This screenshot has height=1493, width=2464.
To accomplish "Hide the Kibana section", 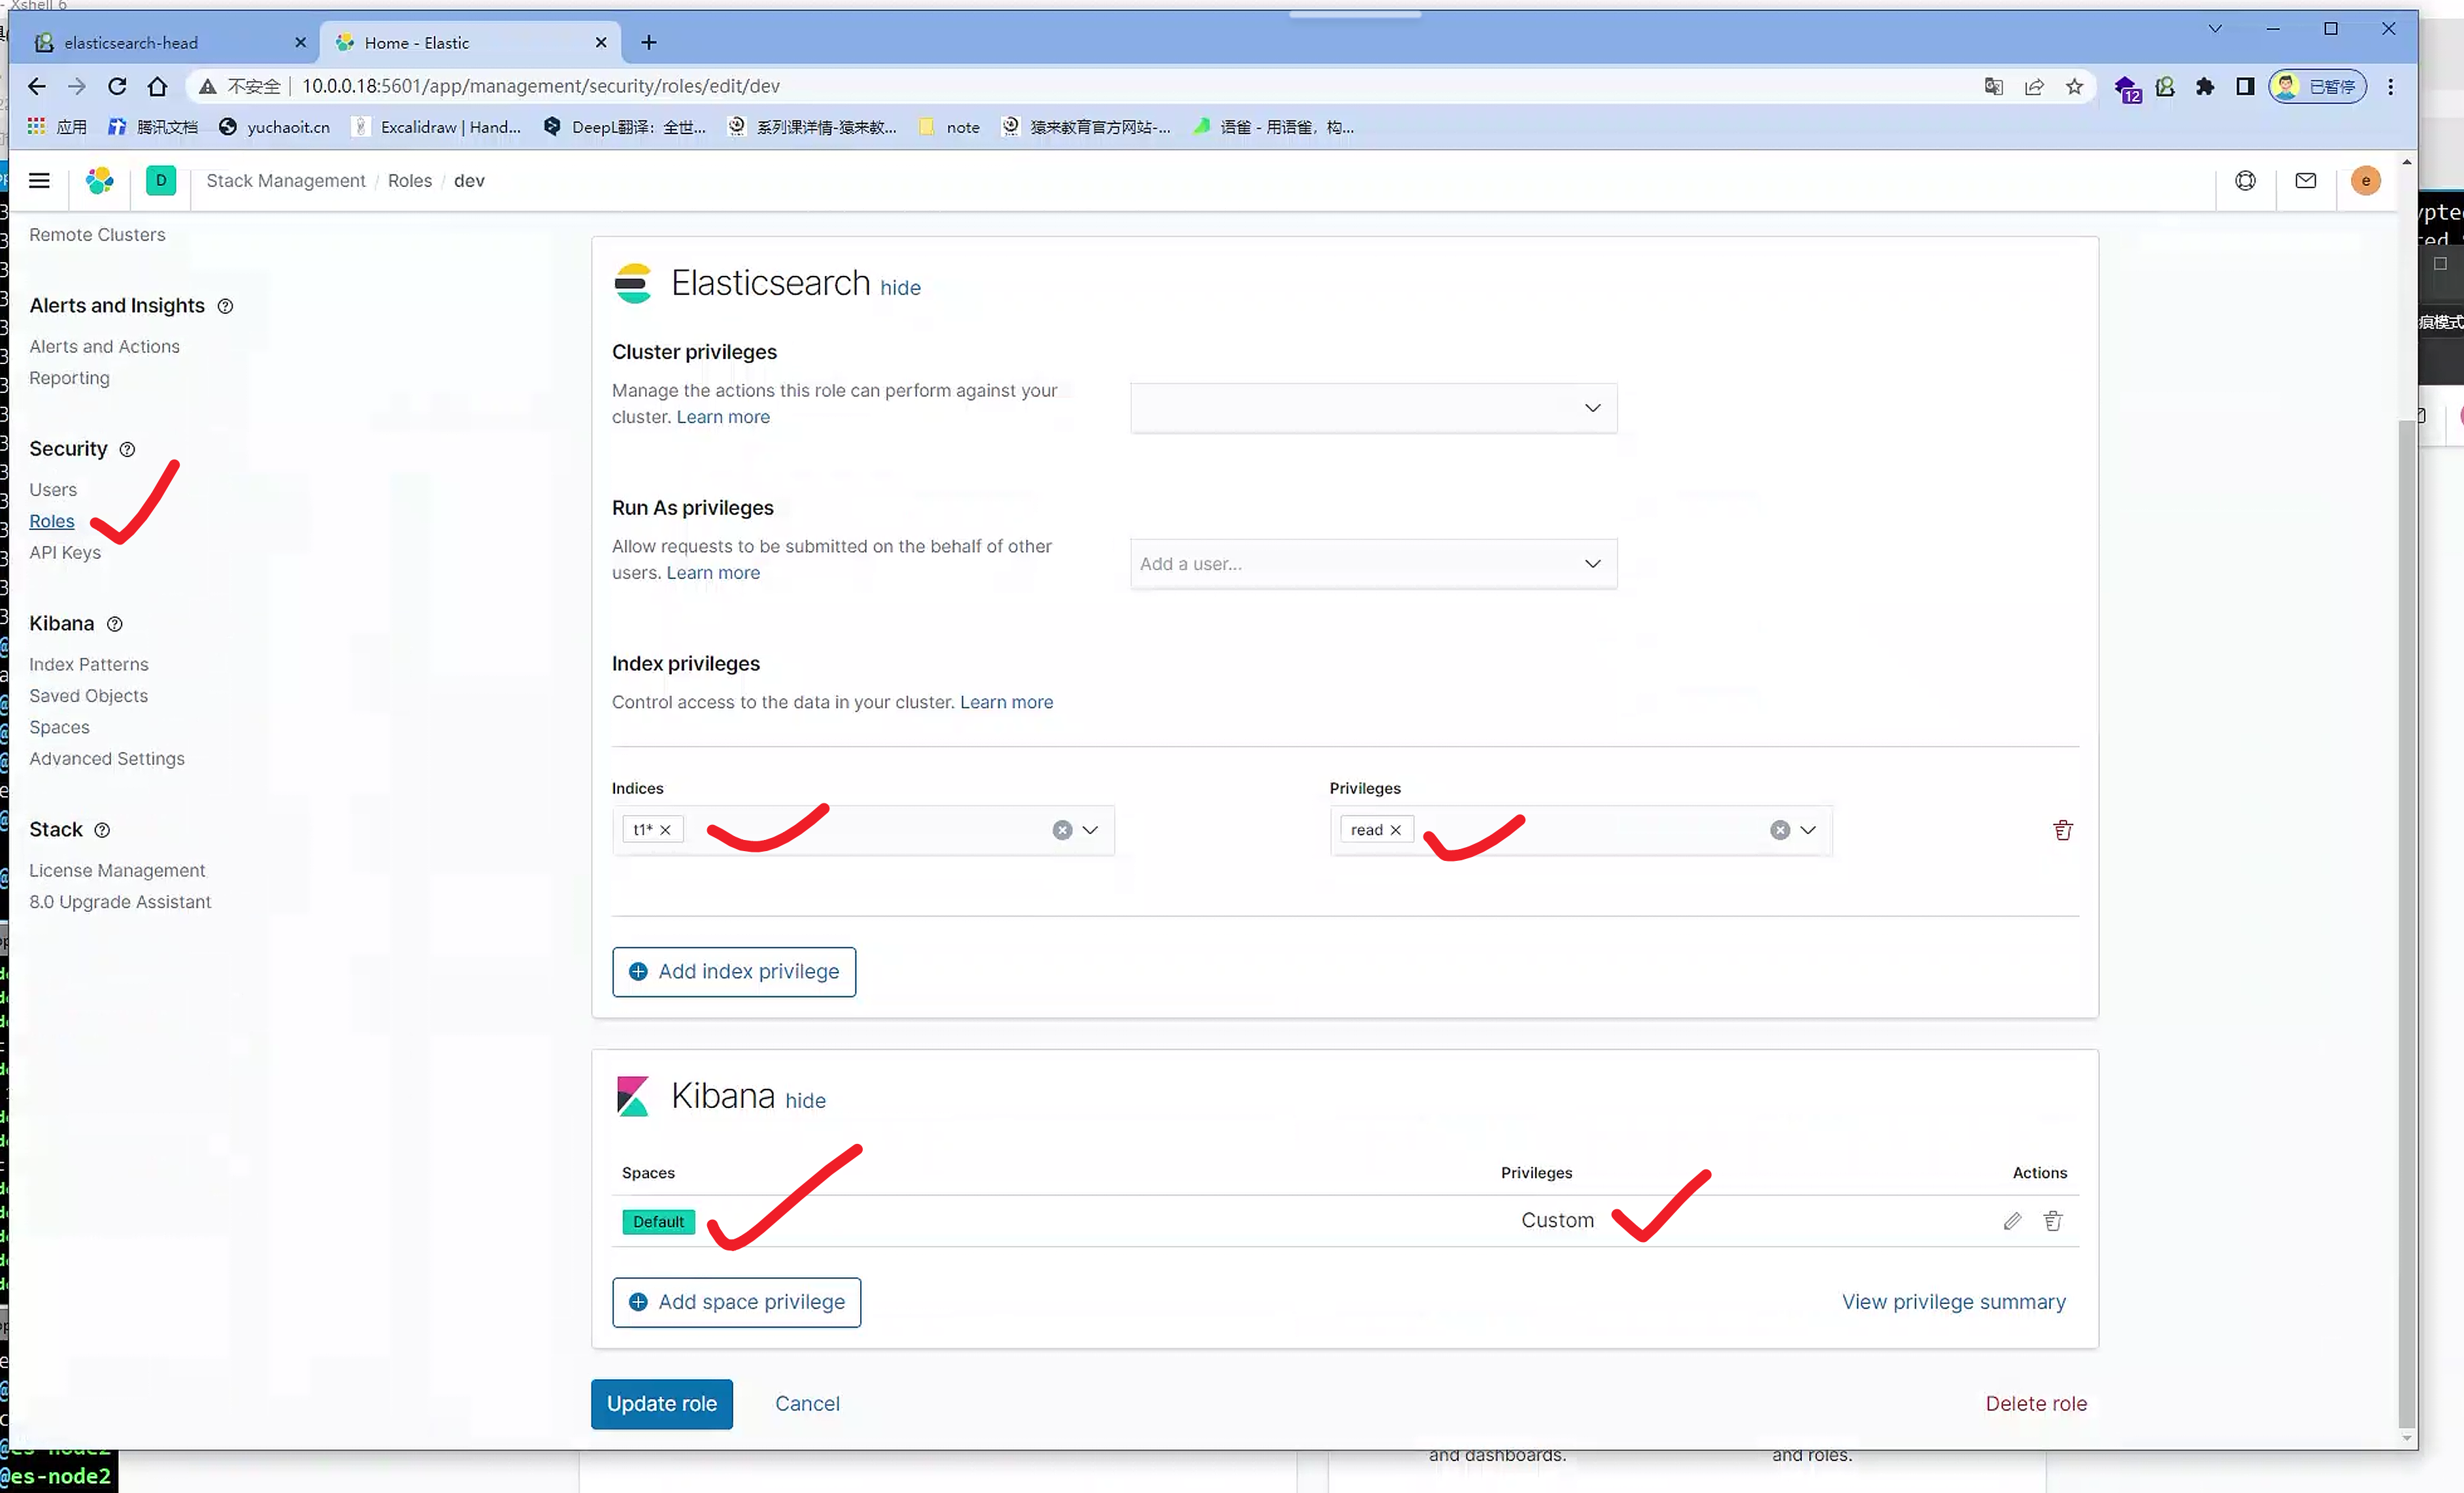I will tap(805, 1101).
